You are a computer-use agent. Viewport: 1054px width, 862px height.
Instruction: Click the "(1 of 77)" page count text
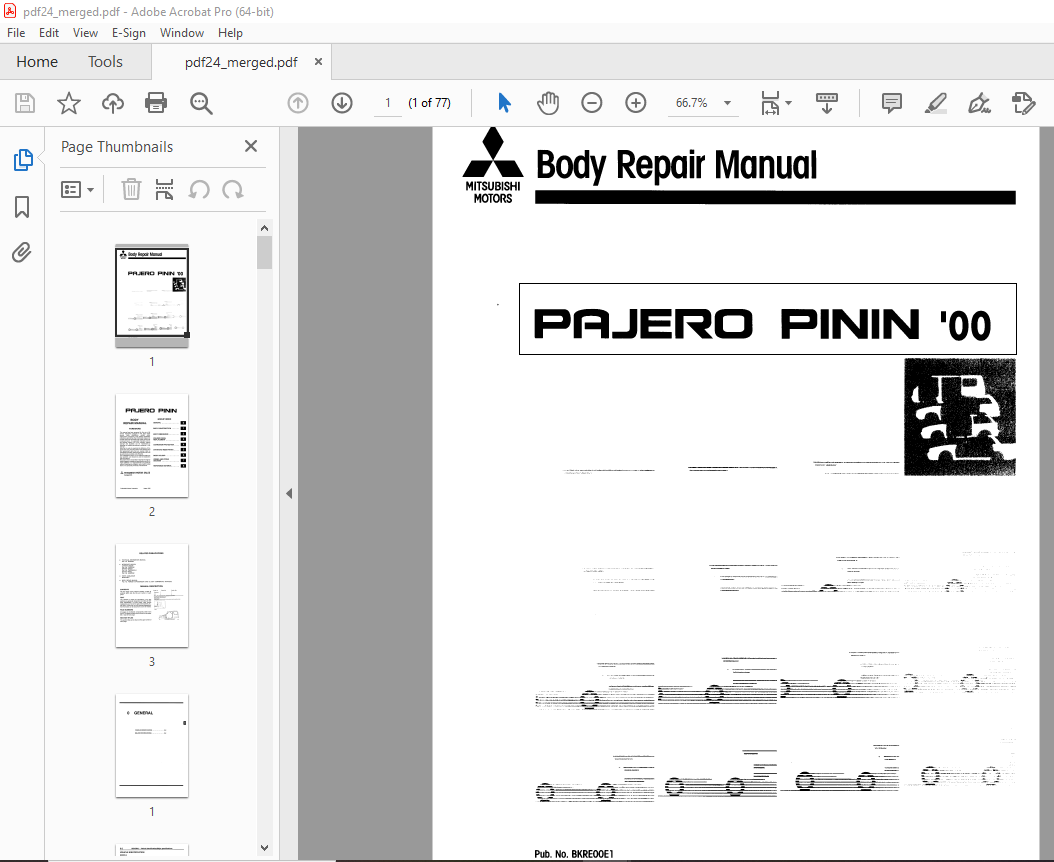[x=430, y=103]
